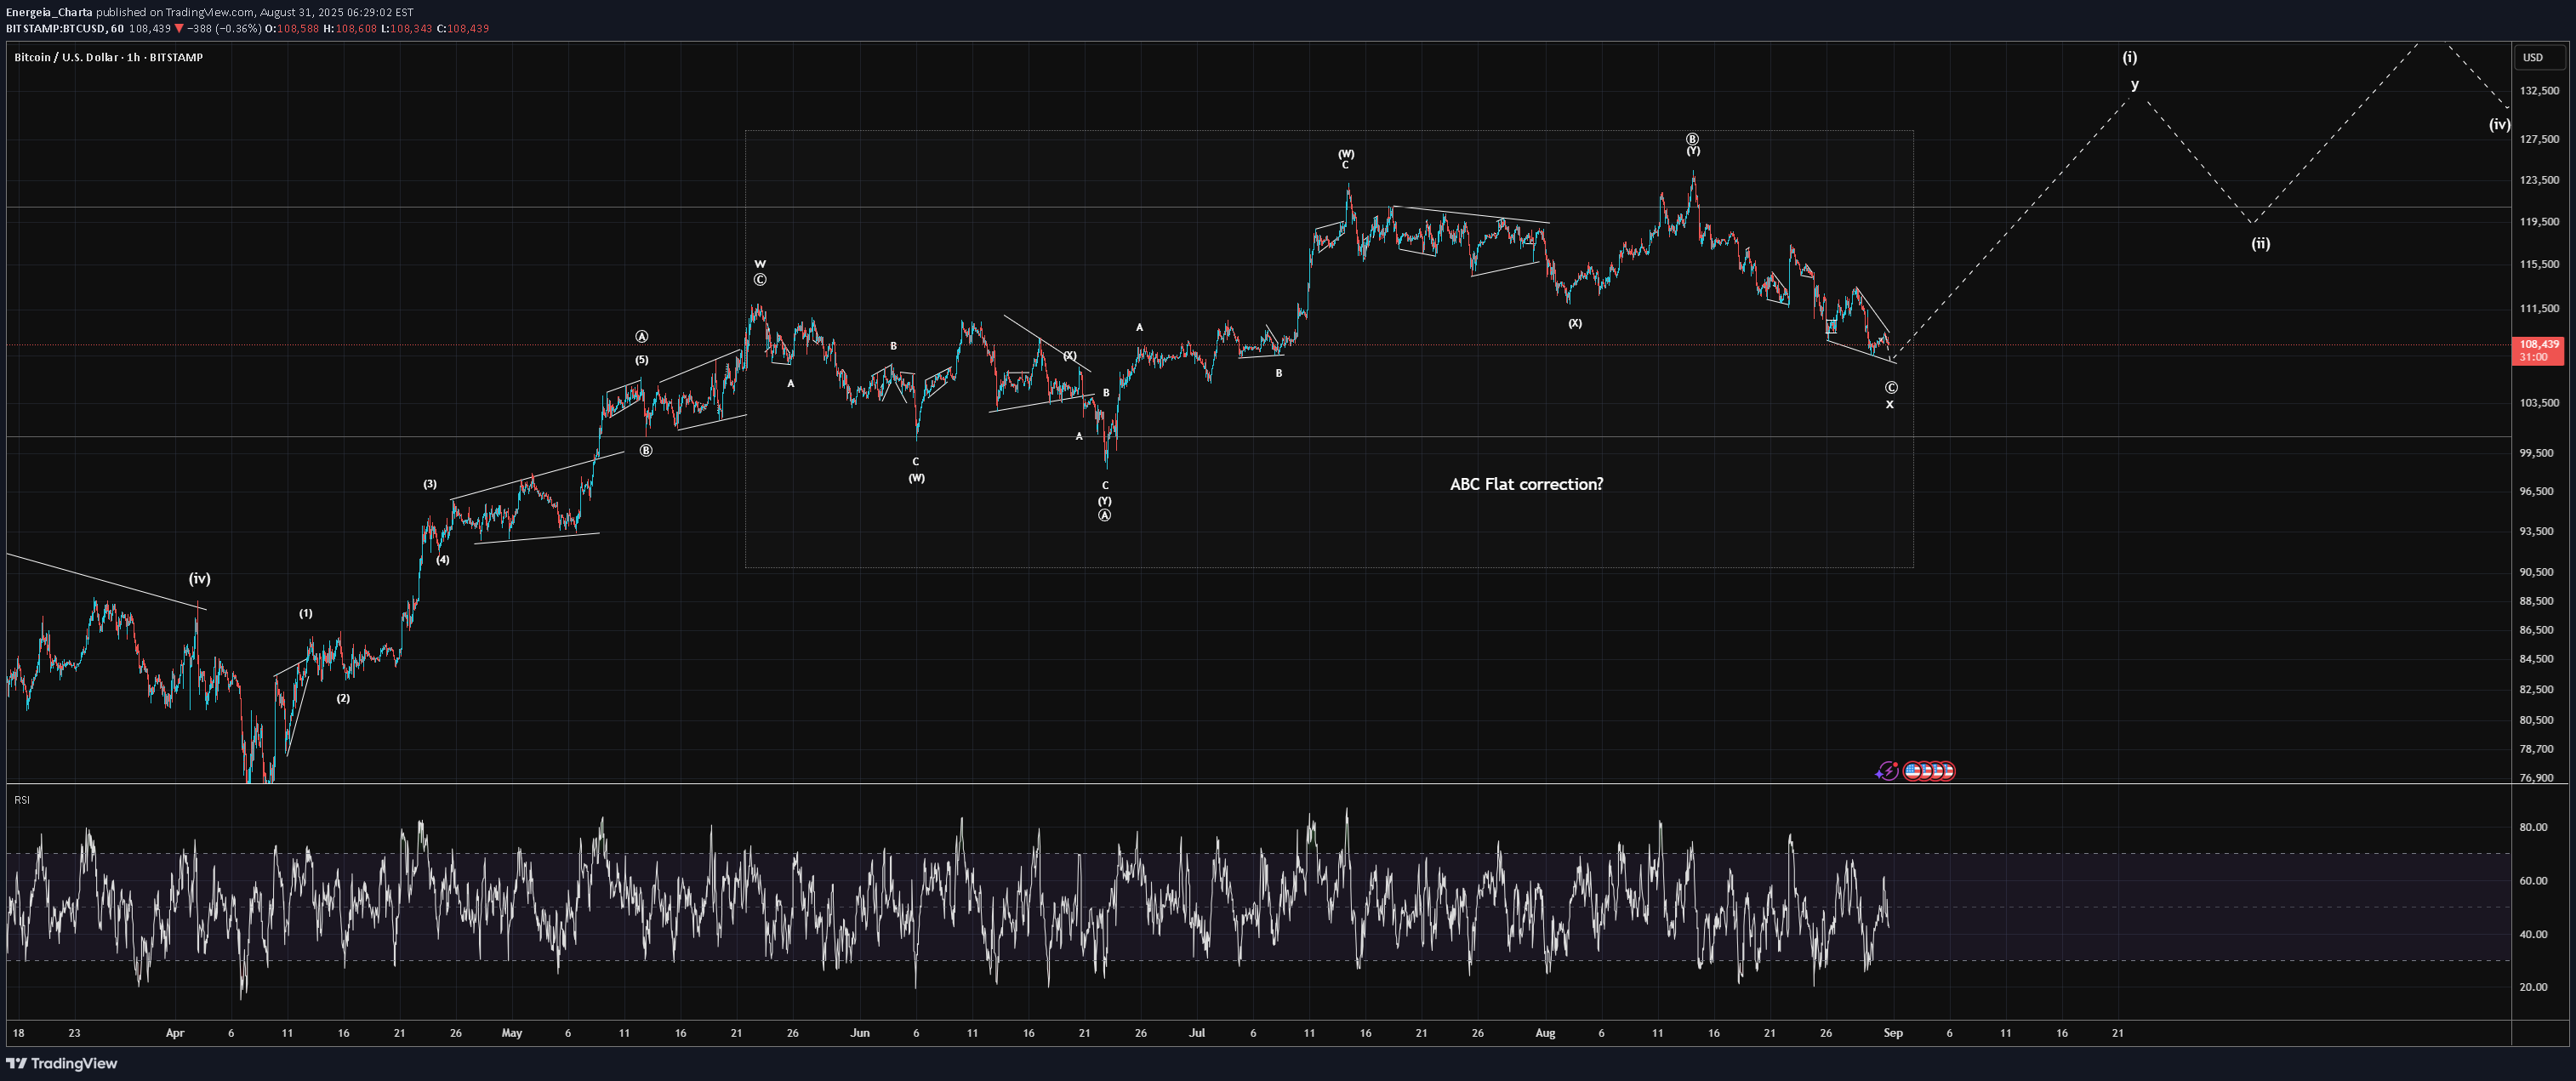Click the RSI indicator label
This screenshot has width=2576, height=1081.
22,800
